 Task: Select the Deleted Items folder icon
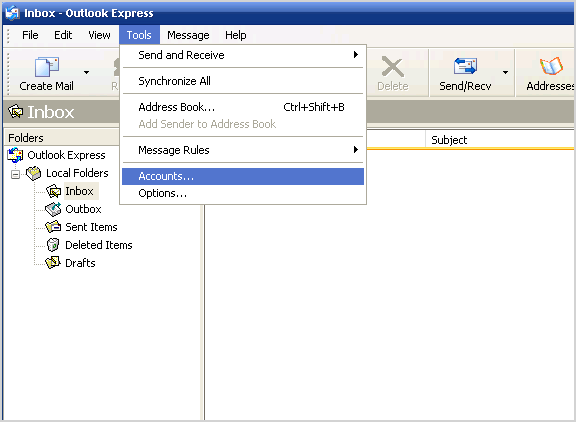pos(53,245)
